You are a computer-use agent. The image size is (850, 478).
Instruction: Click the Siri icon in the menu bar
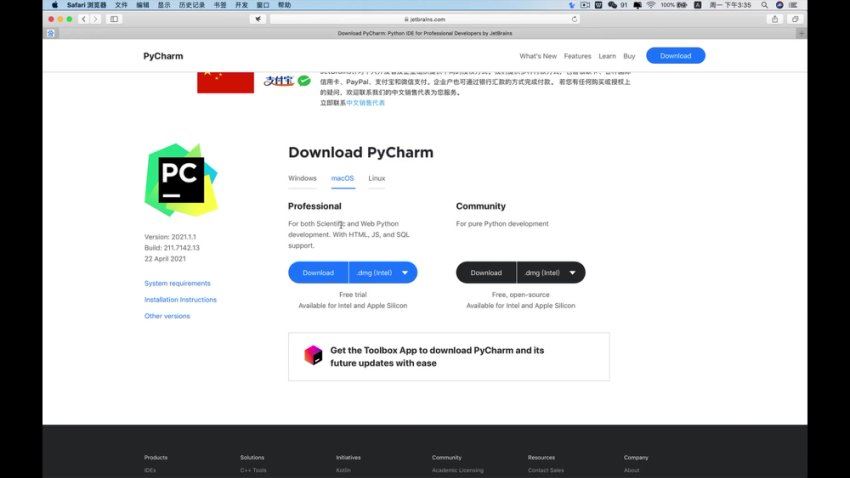[780, 5]
